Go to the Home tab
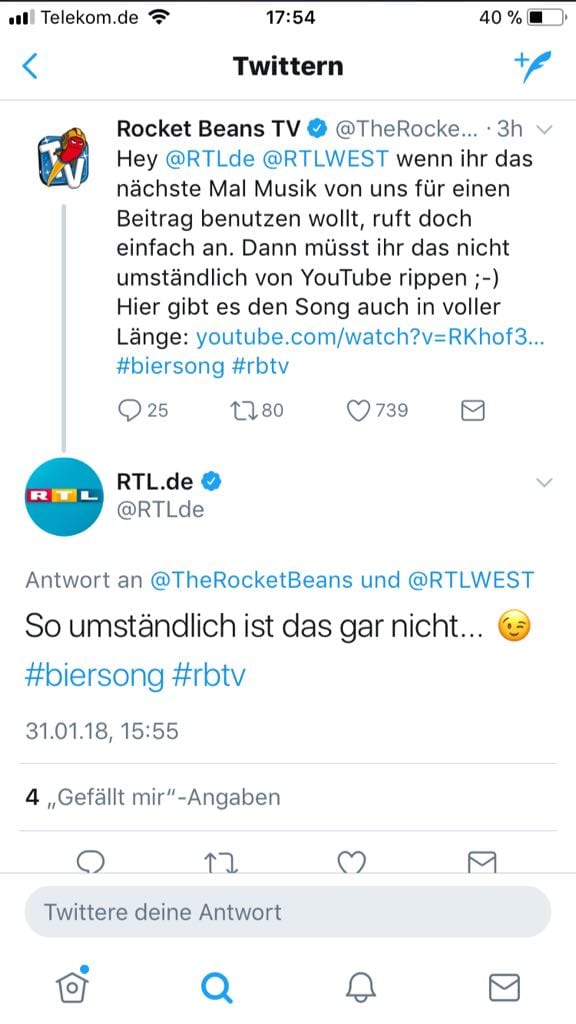The width and height of the screenshot is (576, 1024). (x=72, y=985)
